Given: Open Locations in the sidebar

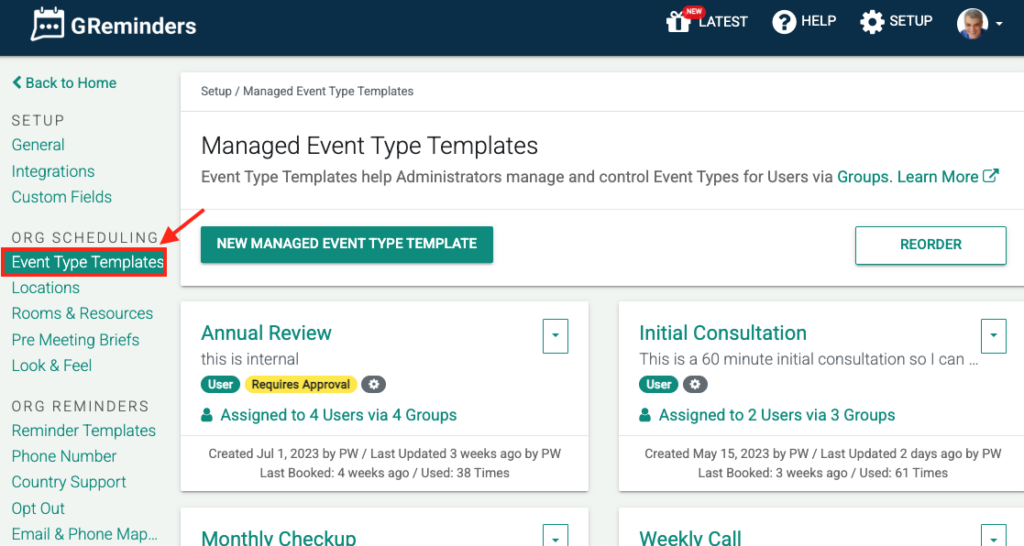Looking at the screenshot, I should [x=46, y=287].
